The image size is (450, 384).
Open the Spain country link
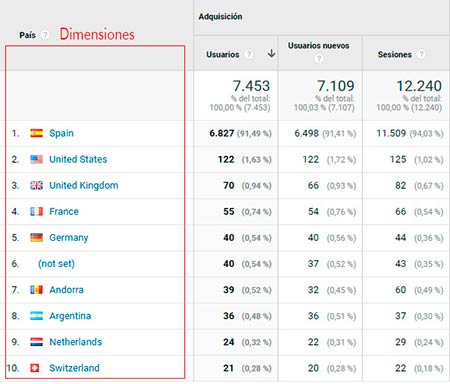[61, 133]
